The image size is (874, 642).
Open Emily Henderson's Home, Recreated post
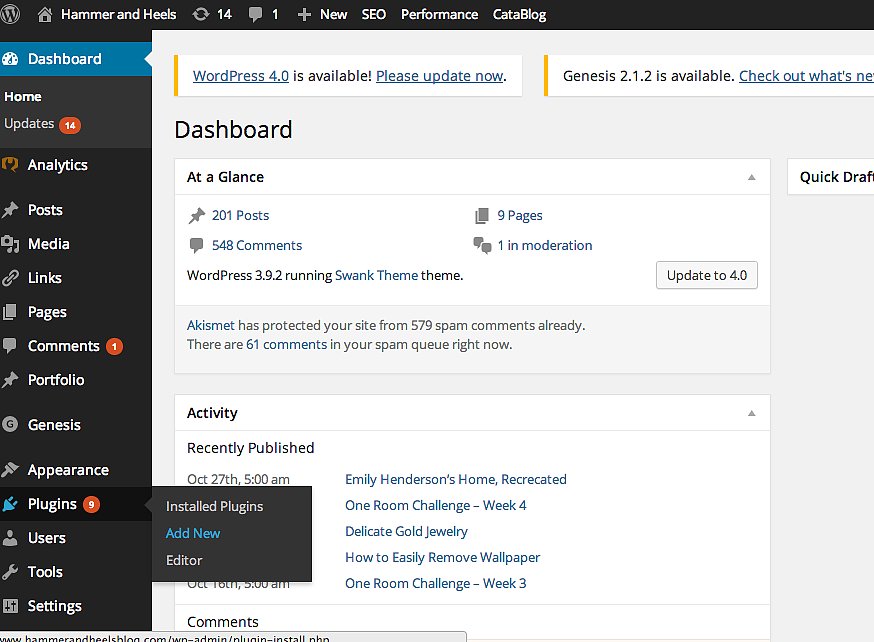455,479
